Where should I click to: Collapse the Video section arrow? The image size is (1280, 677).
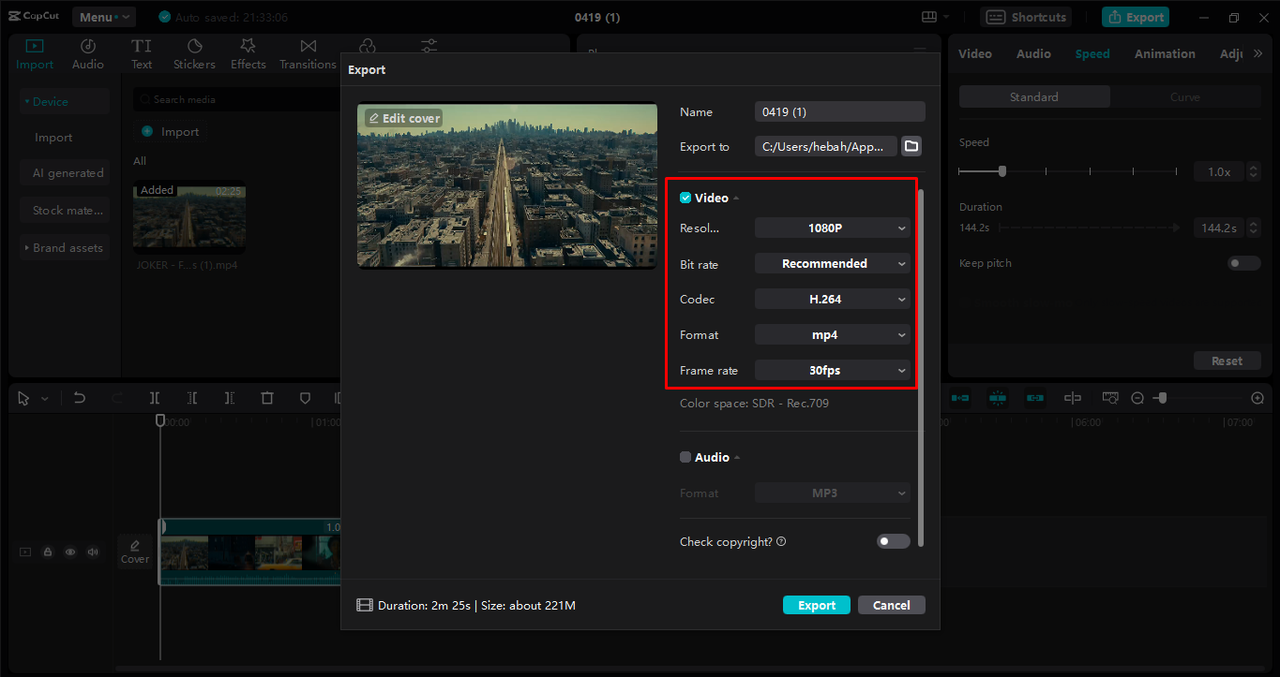[737, 198]
